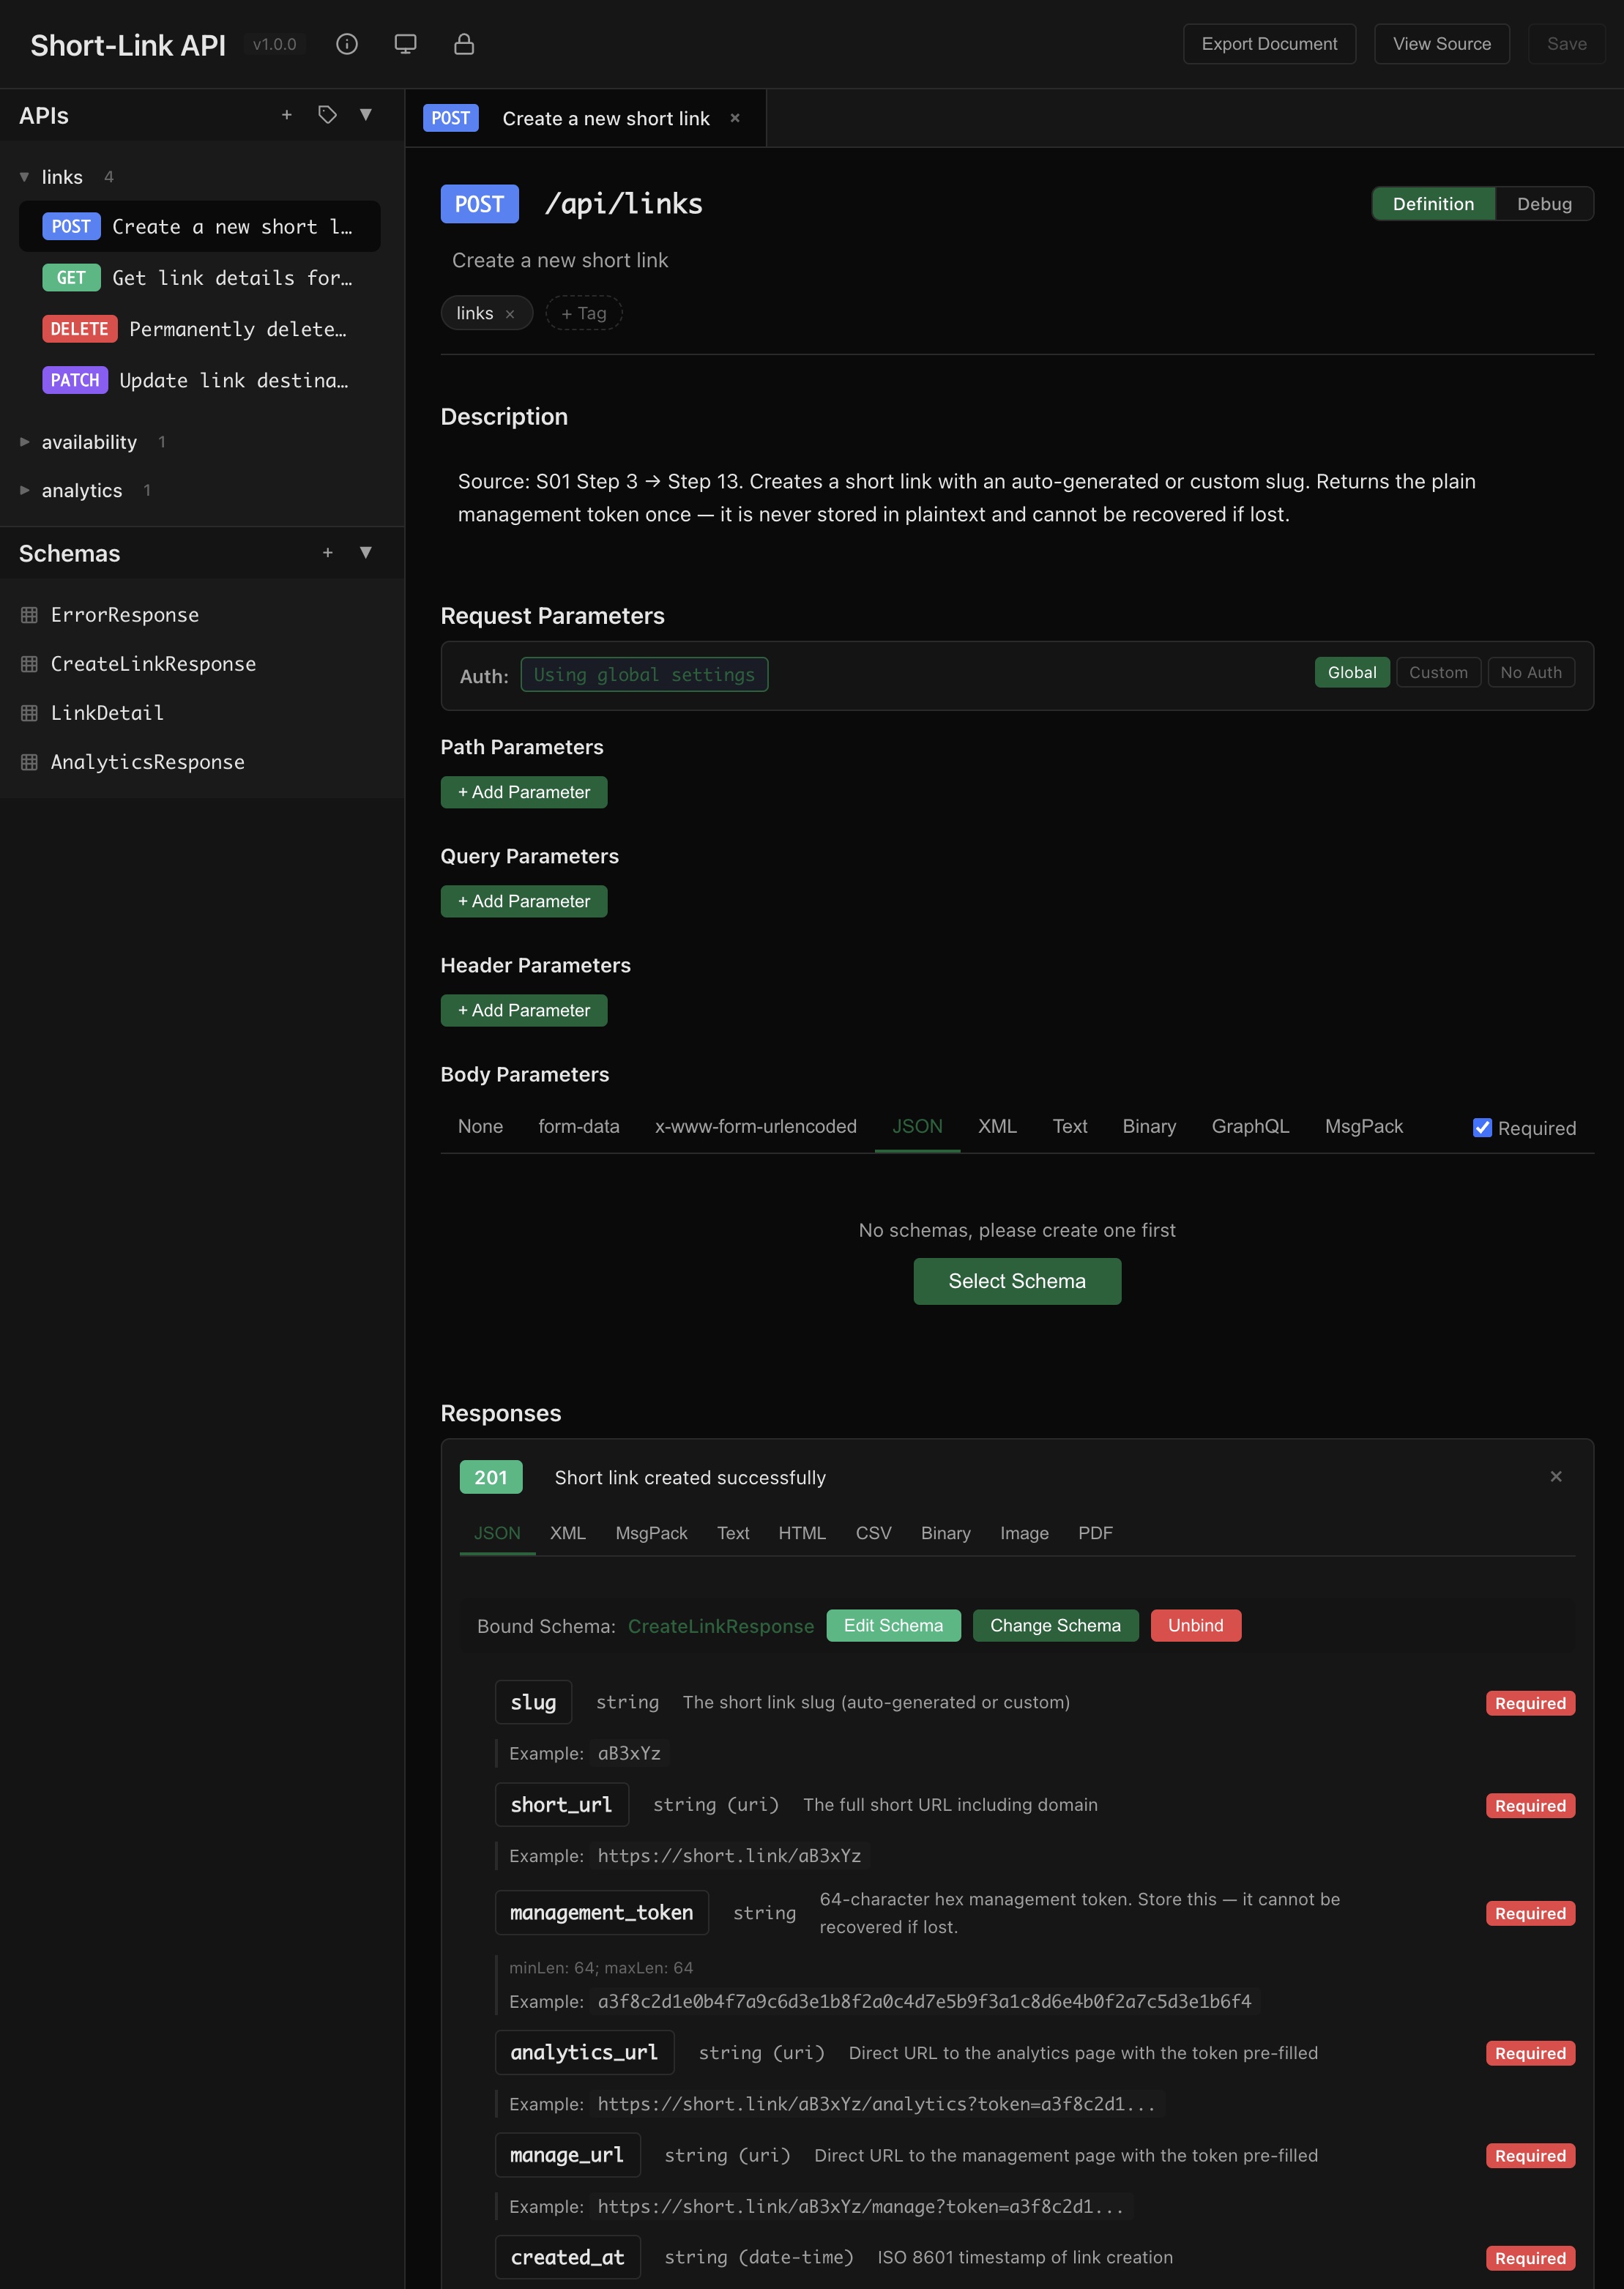Click the lock icon next to the title
The image size is (1624, 2289).
(x=464, y=44)
